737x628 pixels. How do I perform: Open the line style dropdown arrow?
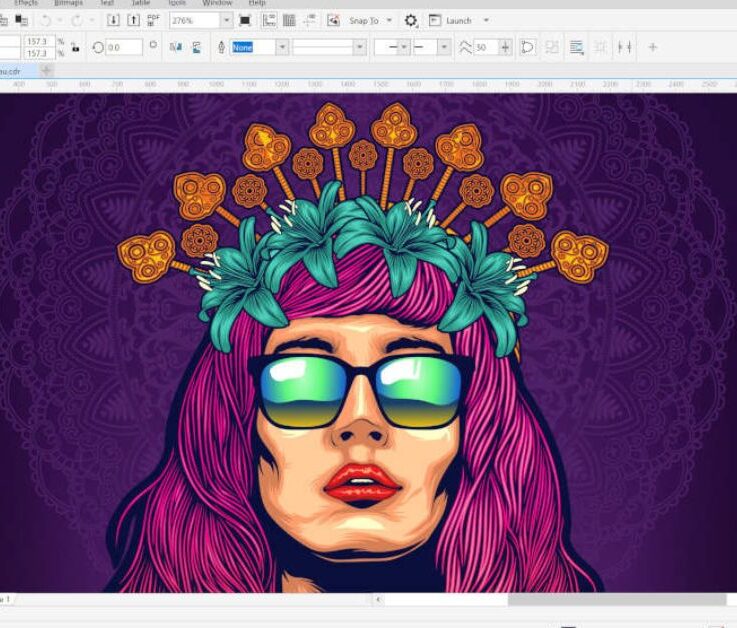coord(360,47)
